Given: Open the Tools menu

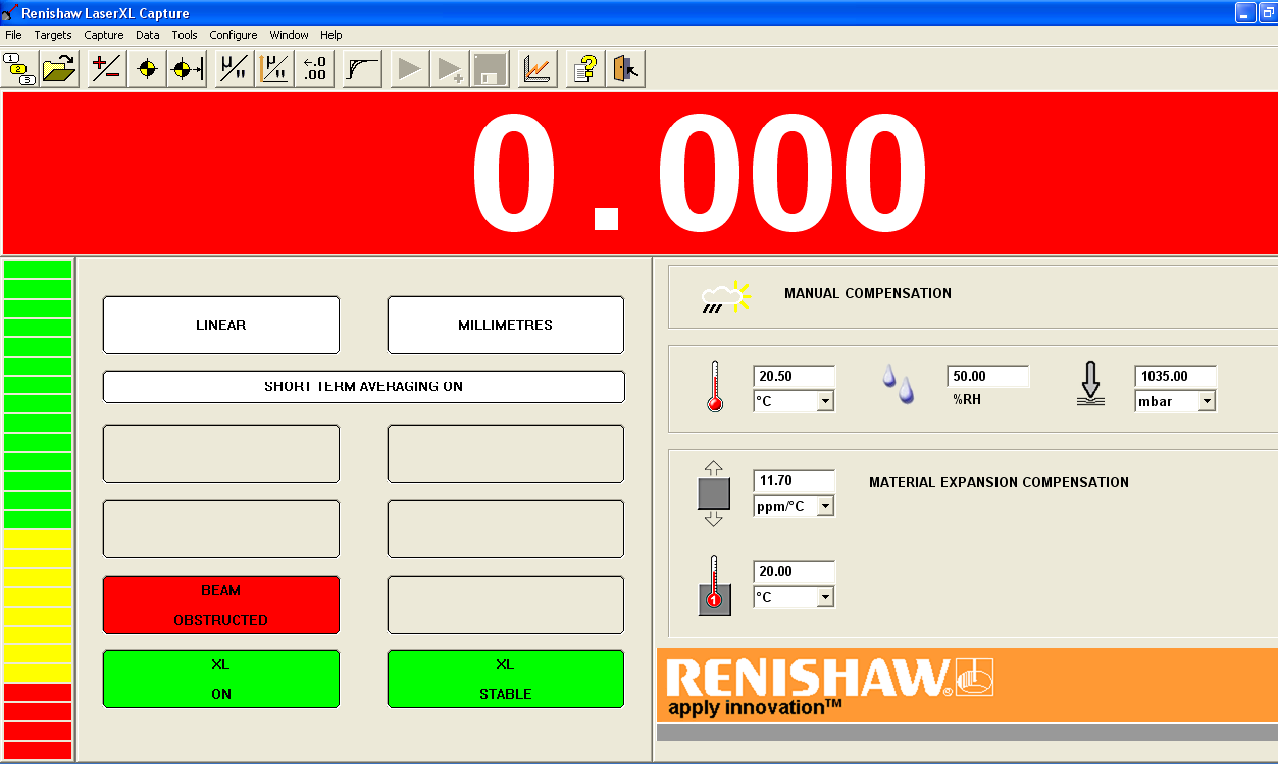Looking at the screenshot, I should pyautogui.click(x=185, y=35).
